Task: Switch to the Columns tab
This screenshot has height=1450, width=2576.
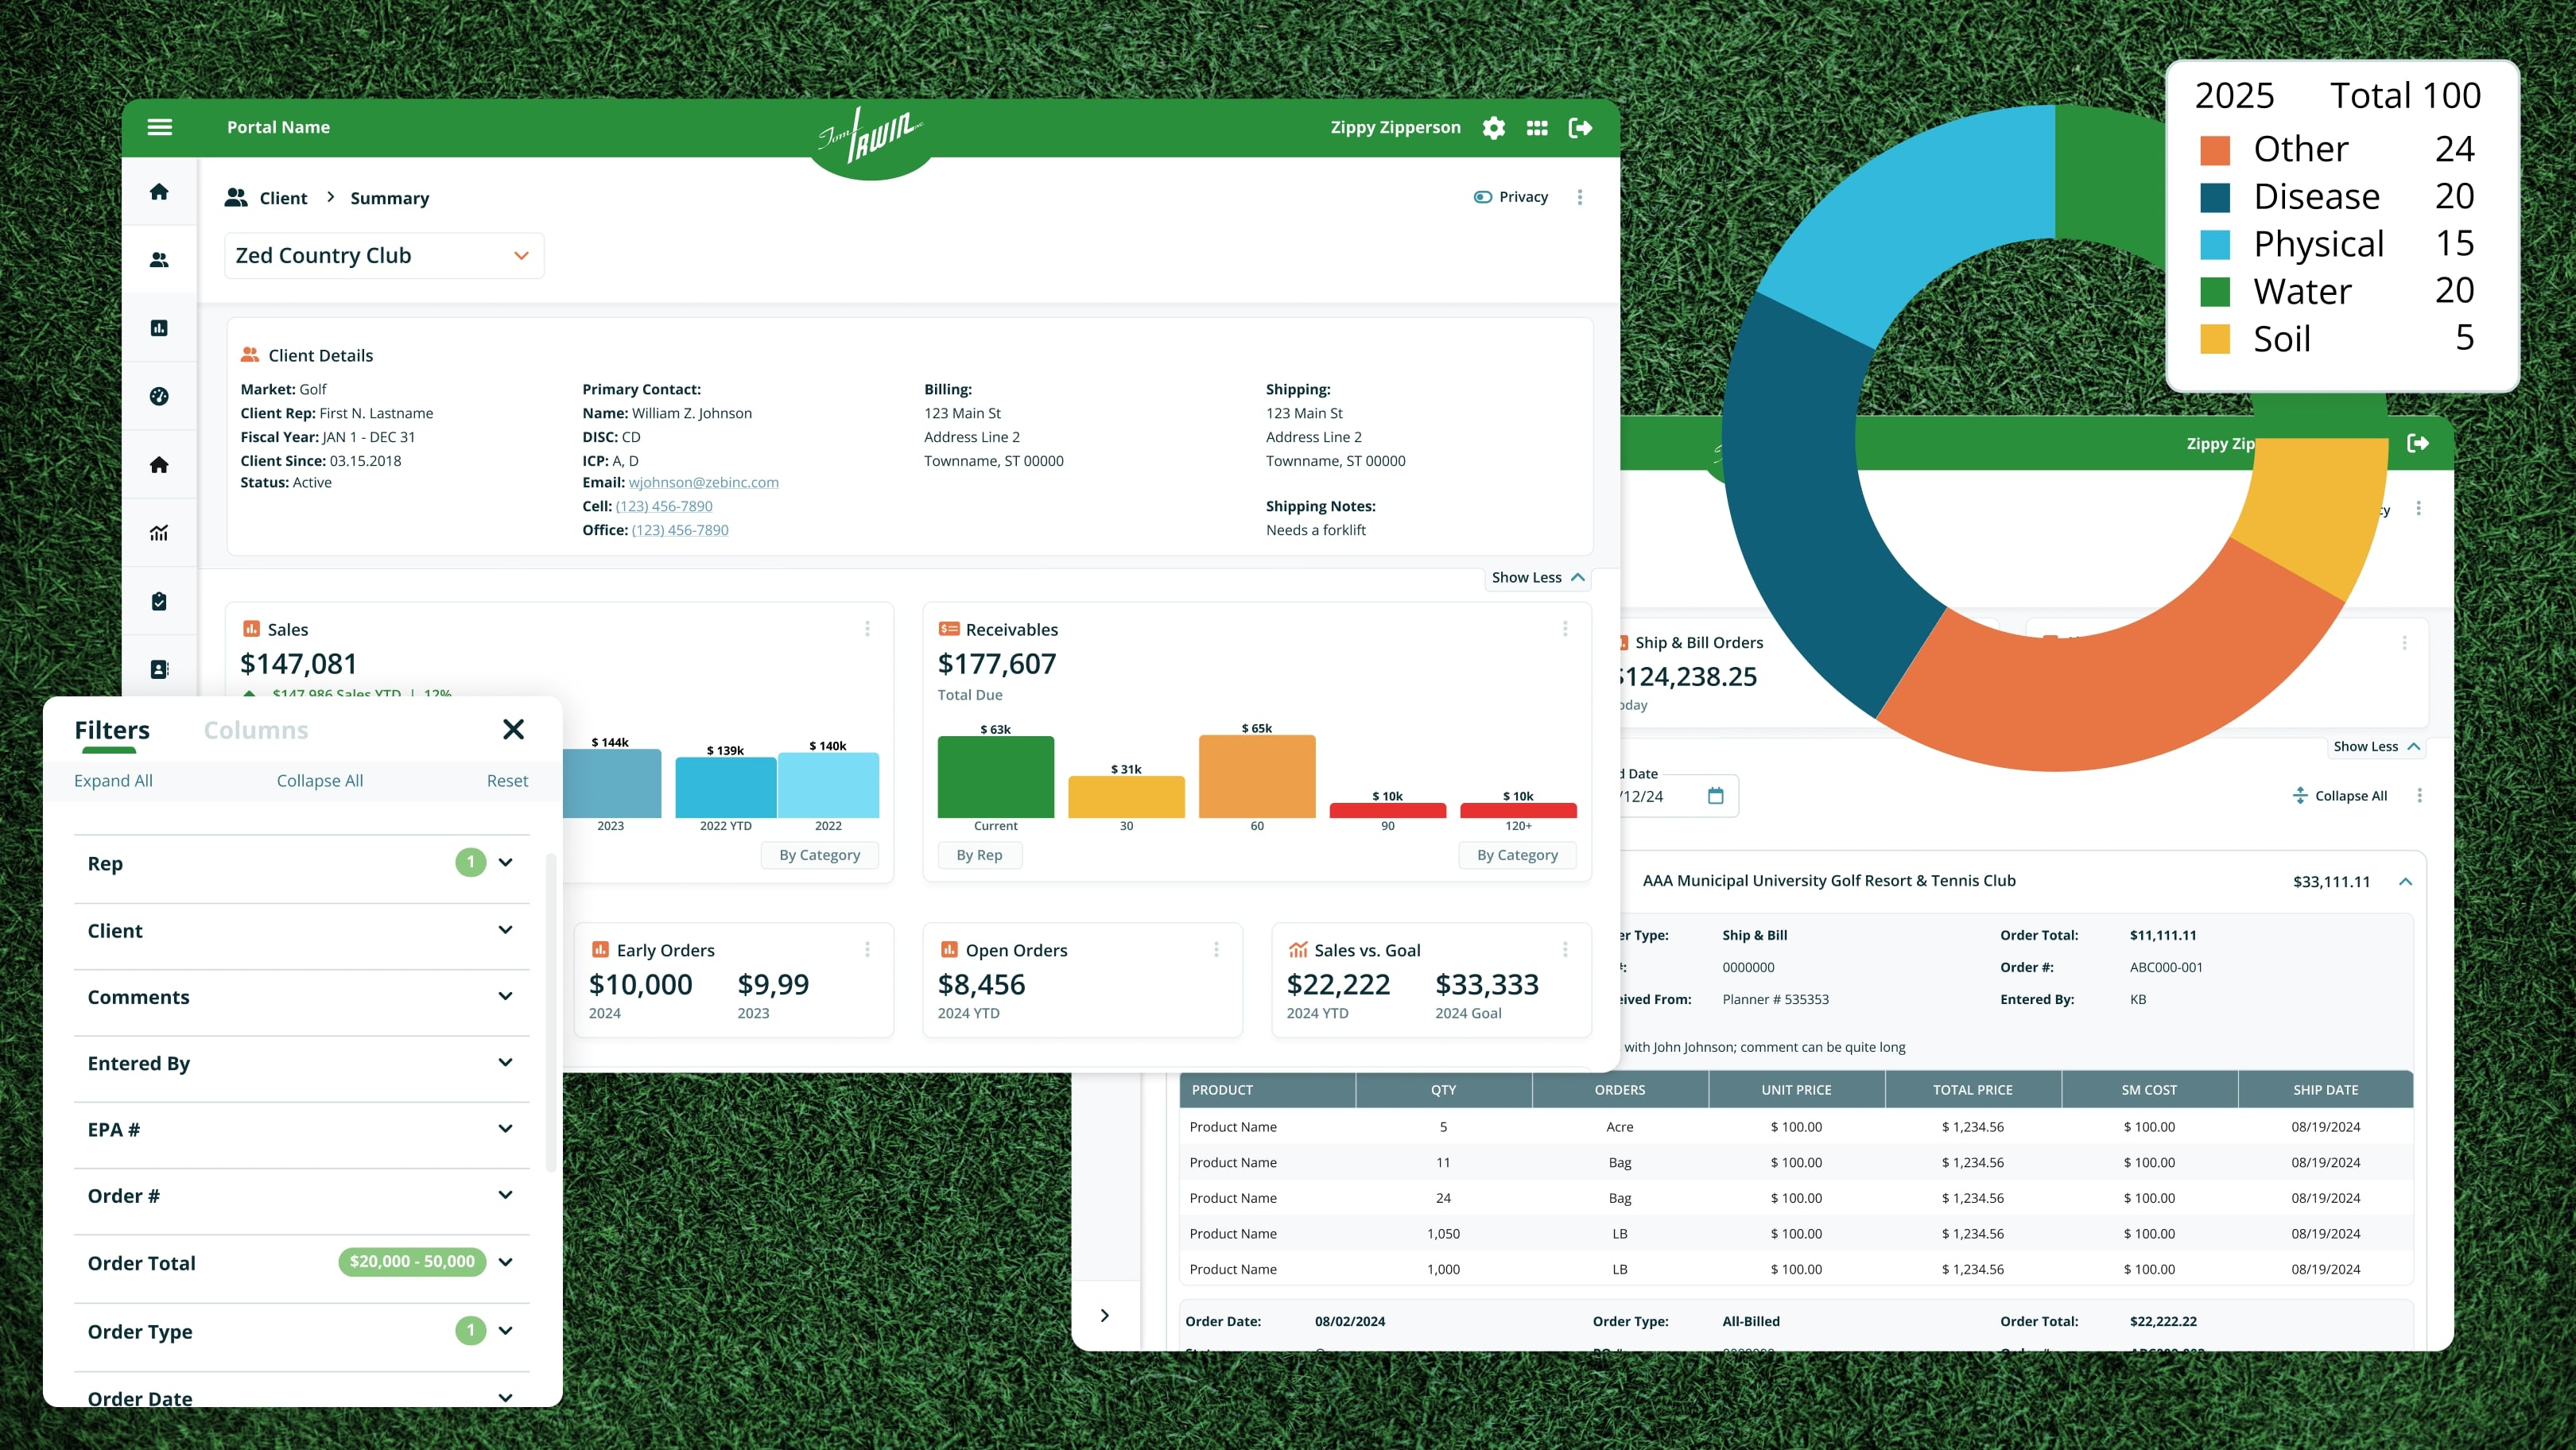Action: 256,730
